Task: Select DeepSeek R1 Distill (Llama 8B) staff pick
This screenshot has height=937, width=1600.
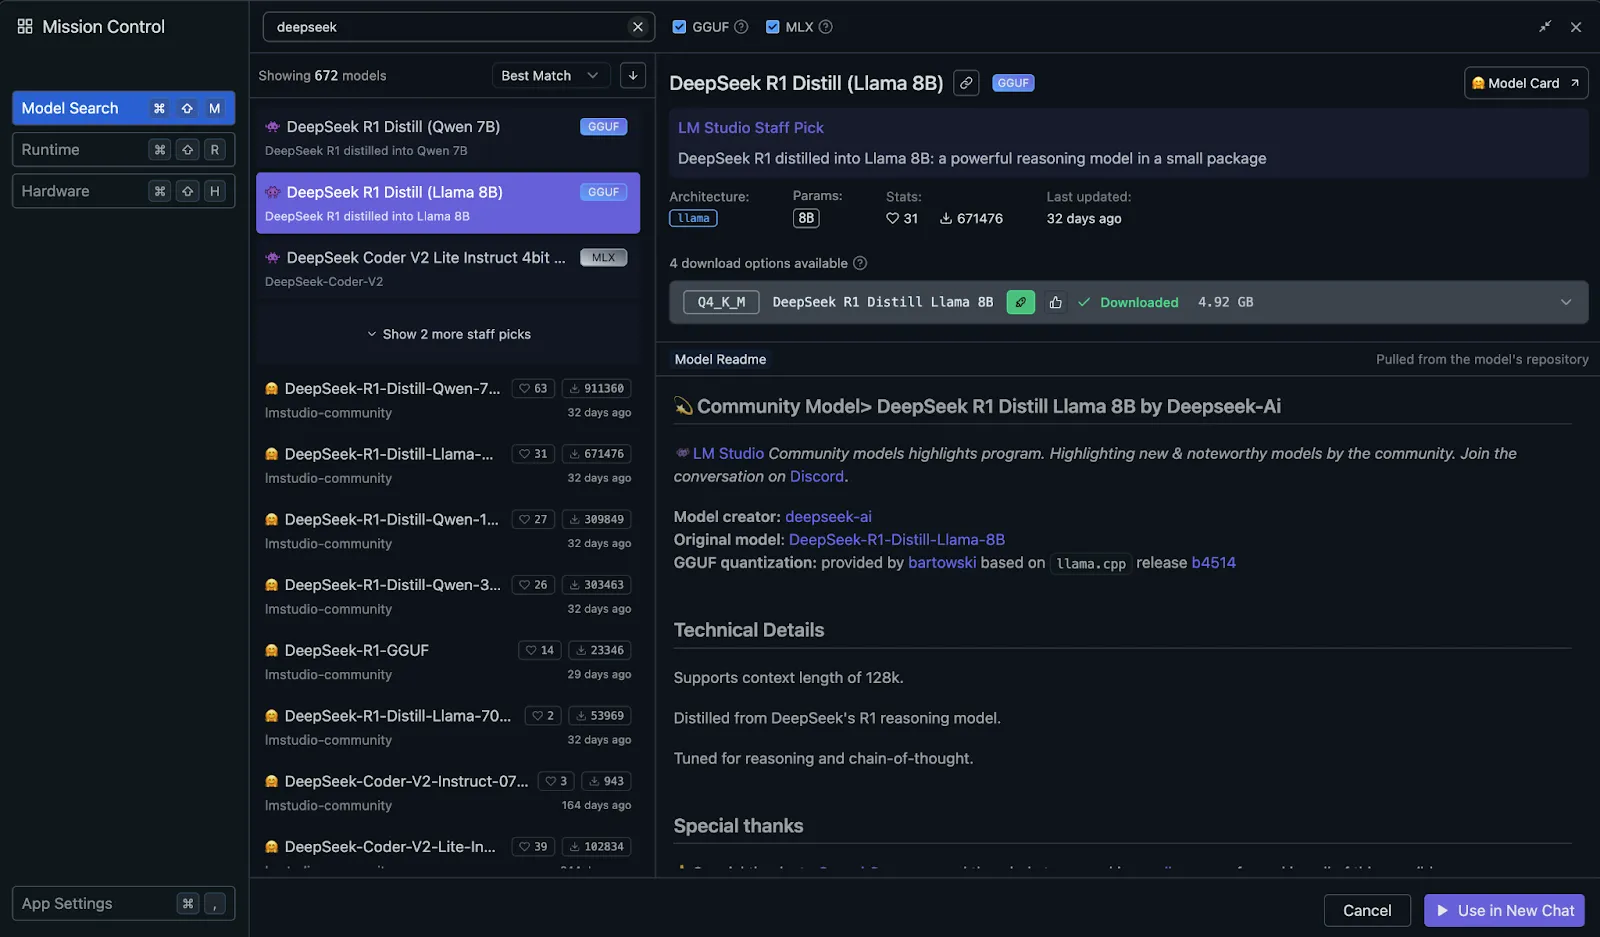Action: (448, 203)
